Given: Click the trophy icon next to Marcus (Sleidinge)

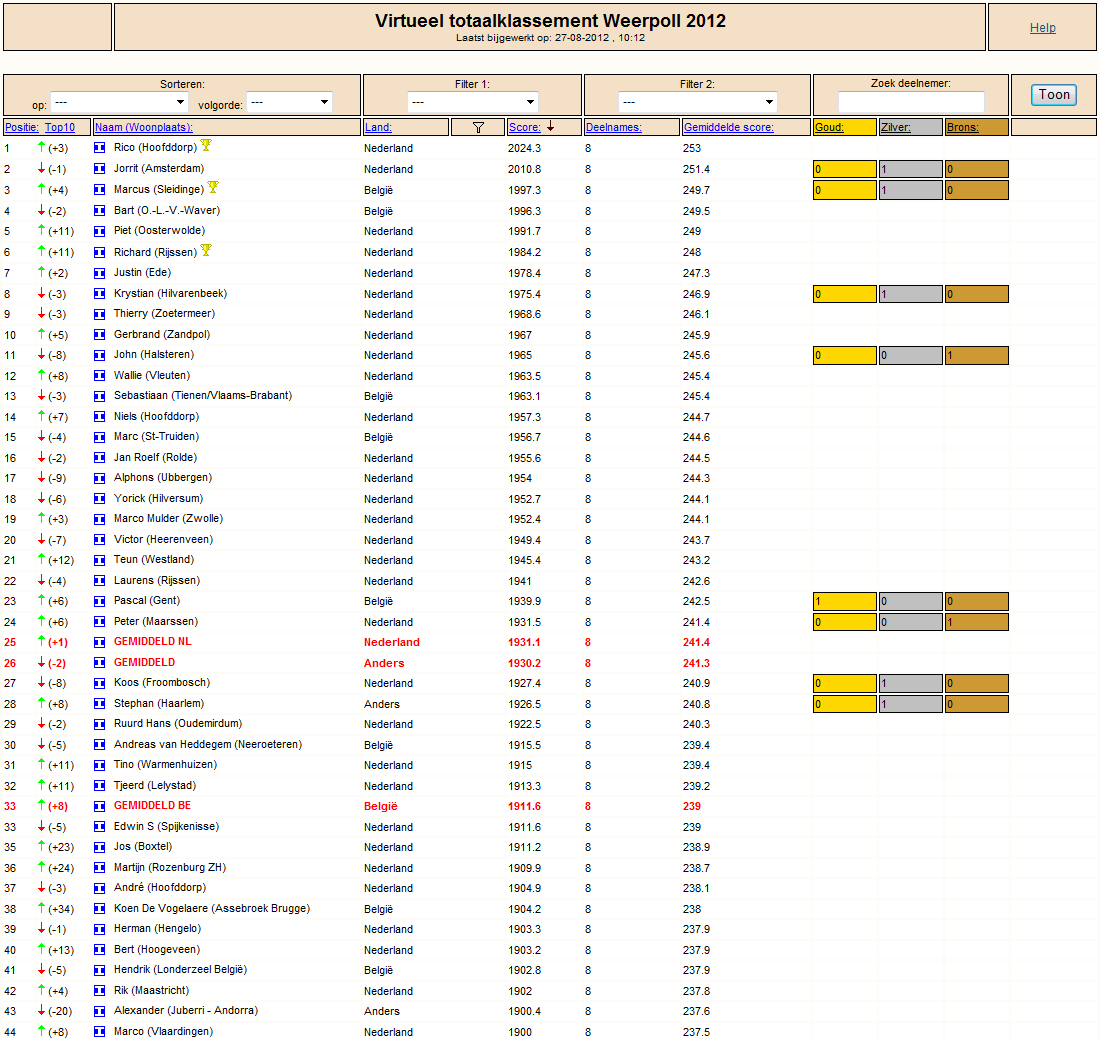Looking at the screenshot, I should coord(213,187).
